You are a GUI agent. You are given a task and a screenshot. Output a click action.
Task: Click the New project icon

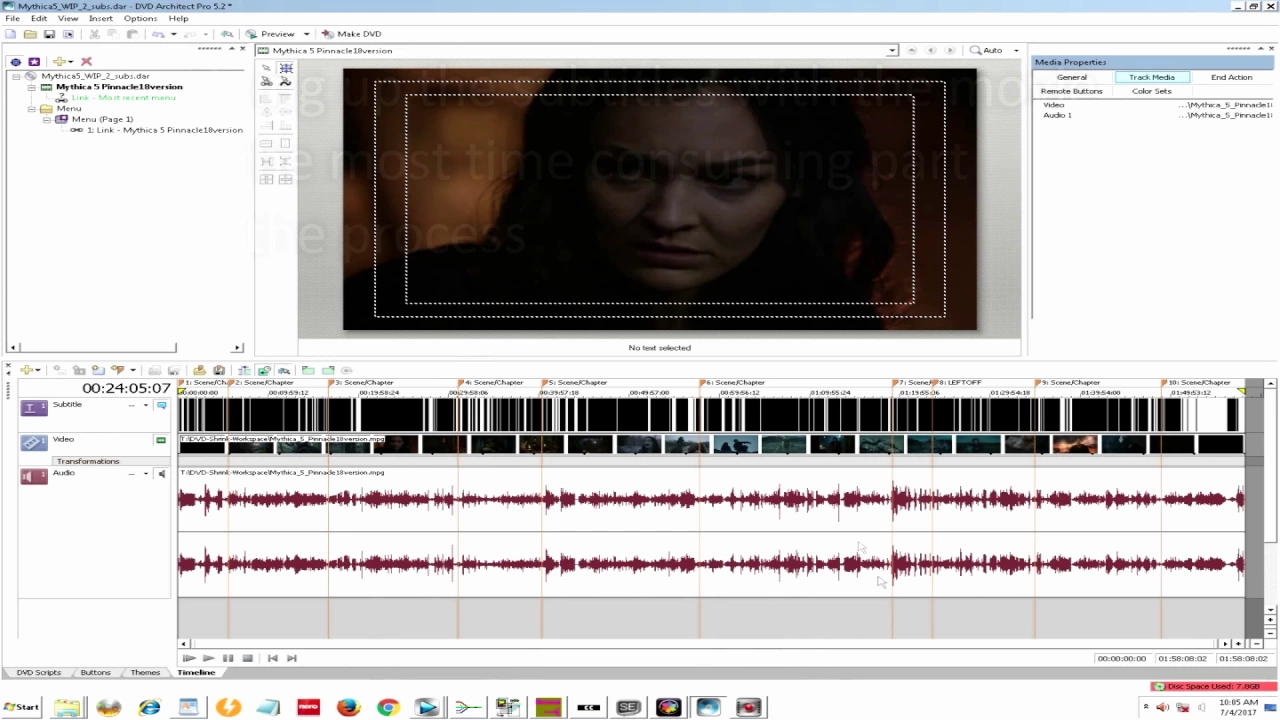click(10, 34)
